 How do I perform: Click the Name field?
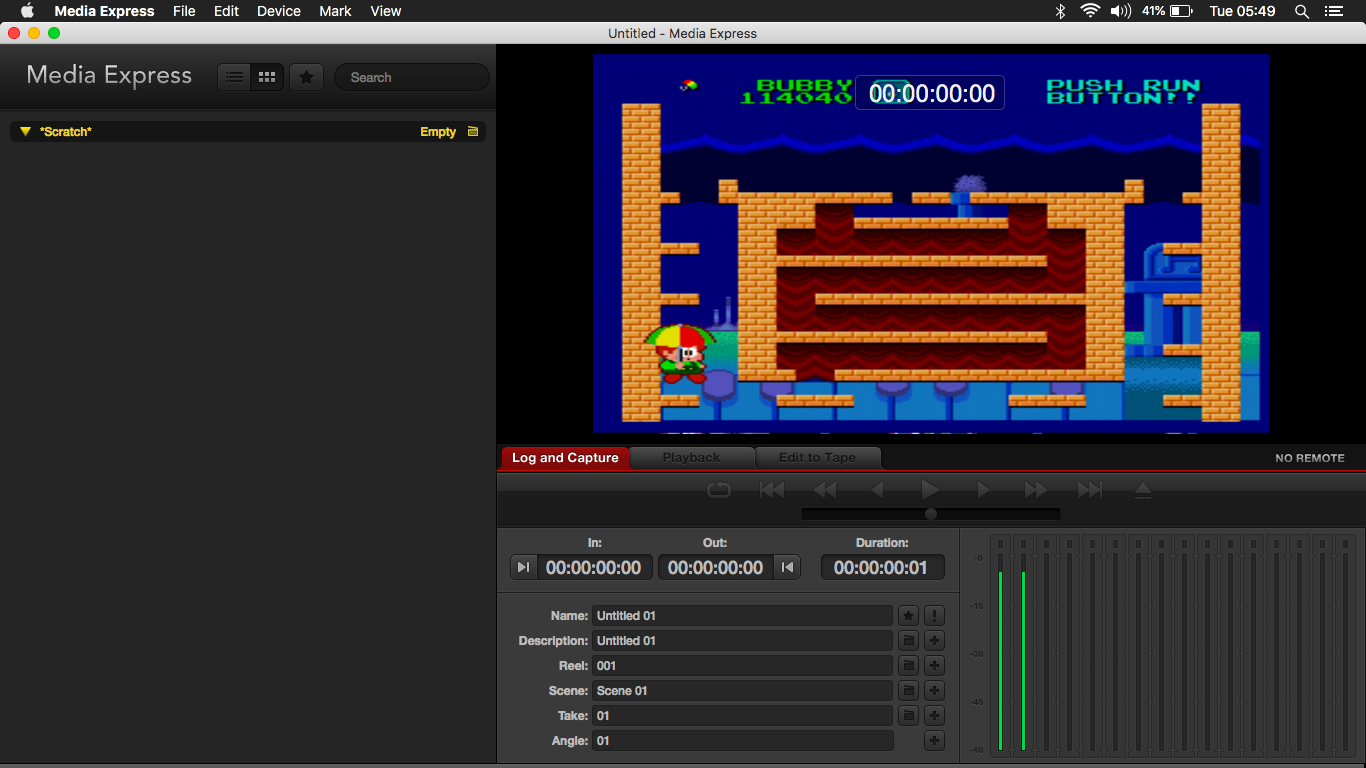pyautogui.click(x=742, y=616)
